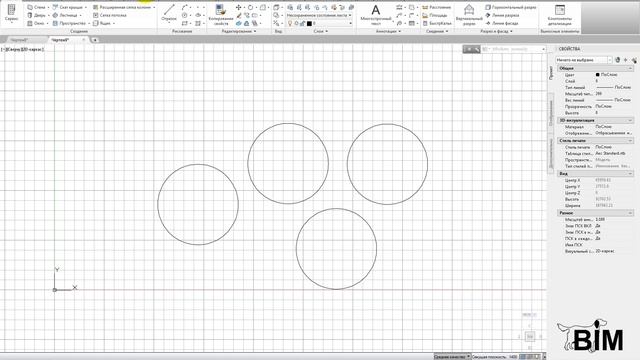Select the Пространство space tool

pos(69,23)
